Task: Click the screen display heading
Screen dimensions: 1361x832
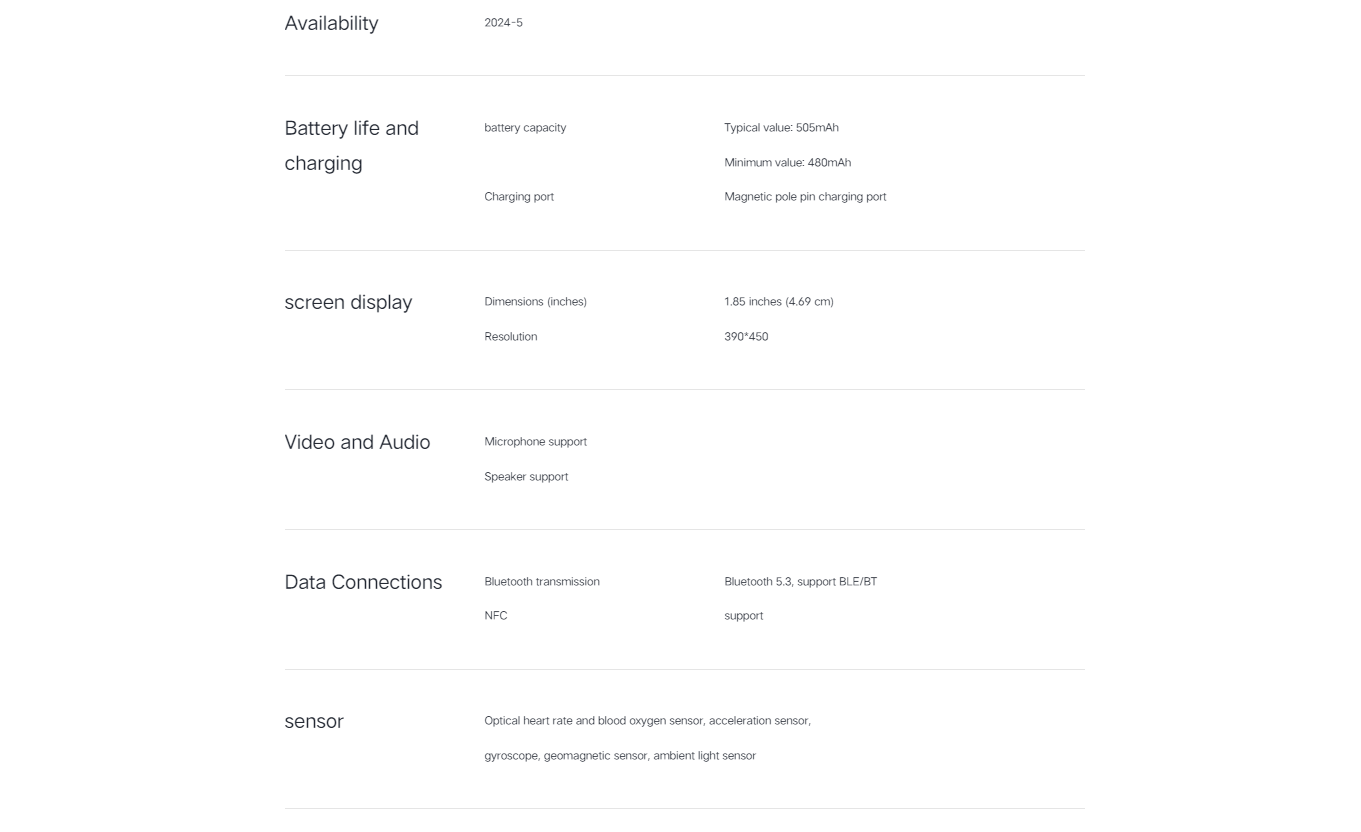Action: tap(348, 302)
